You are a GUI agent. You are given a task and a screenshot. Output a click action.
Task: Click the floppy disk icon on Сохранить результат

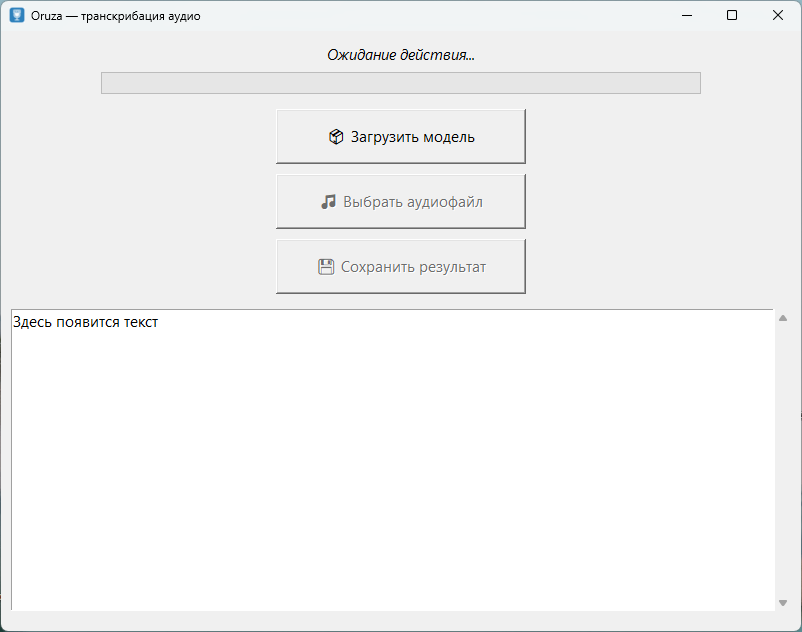pyautogui.click(x=325, y=267)
